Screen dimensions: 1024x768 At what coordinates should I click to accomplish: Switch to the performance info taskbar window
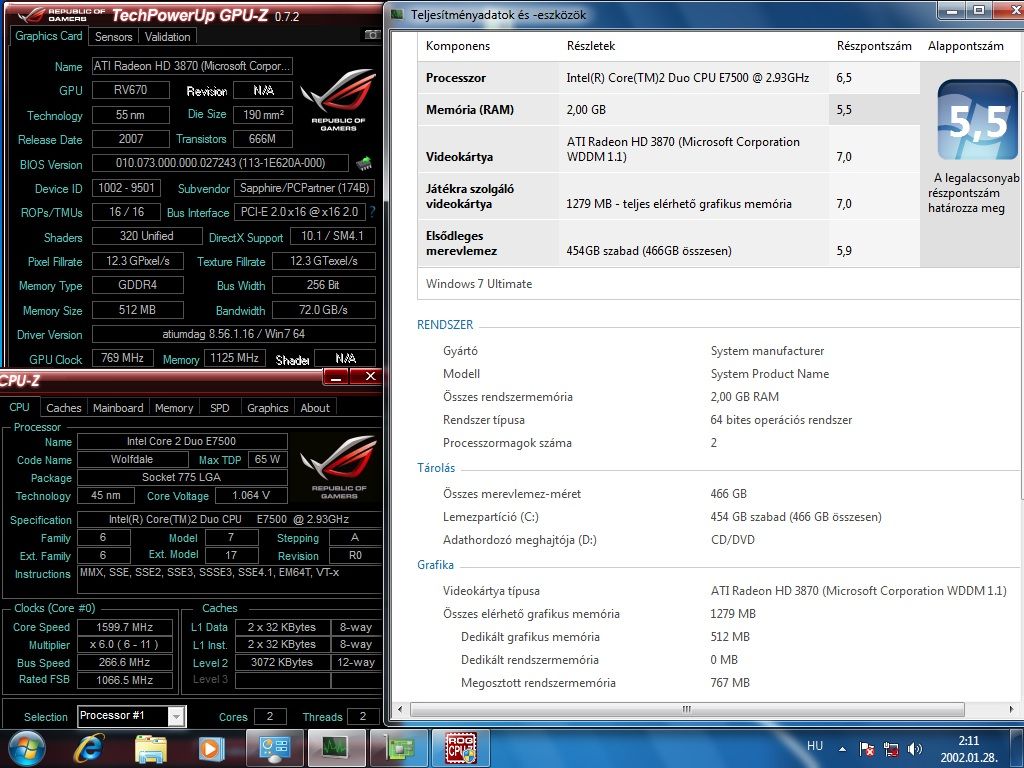click(x=274, y=748)
